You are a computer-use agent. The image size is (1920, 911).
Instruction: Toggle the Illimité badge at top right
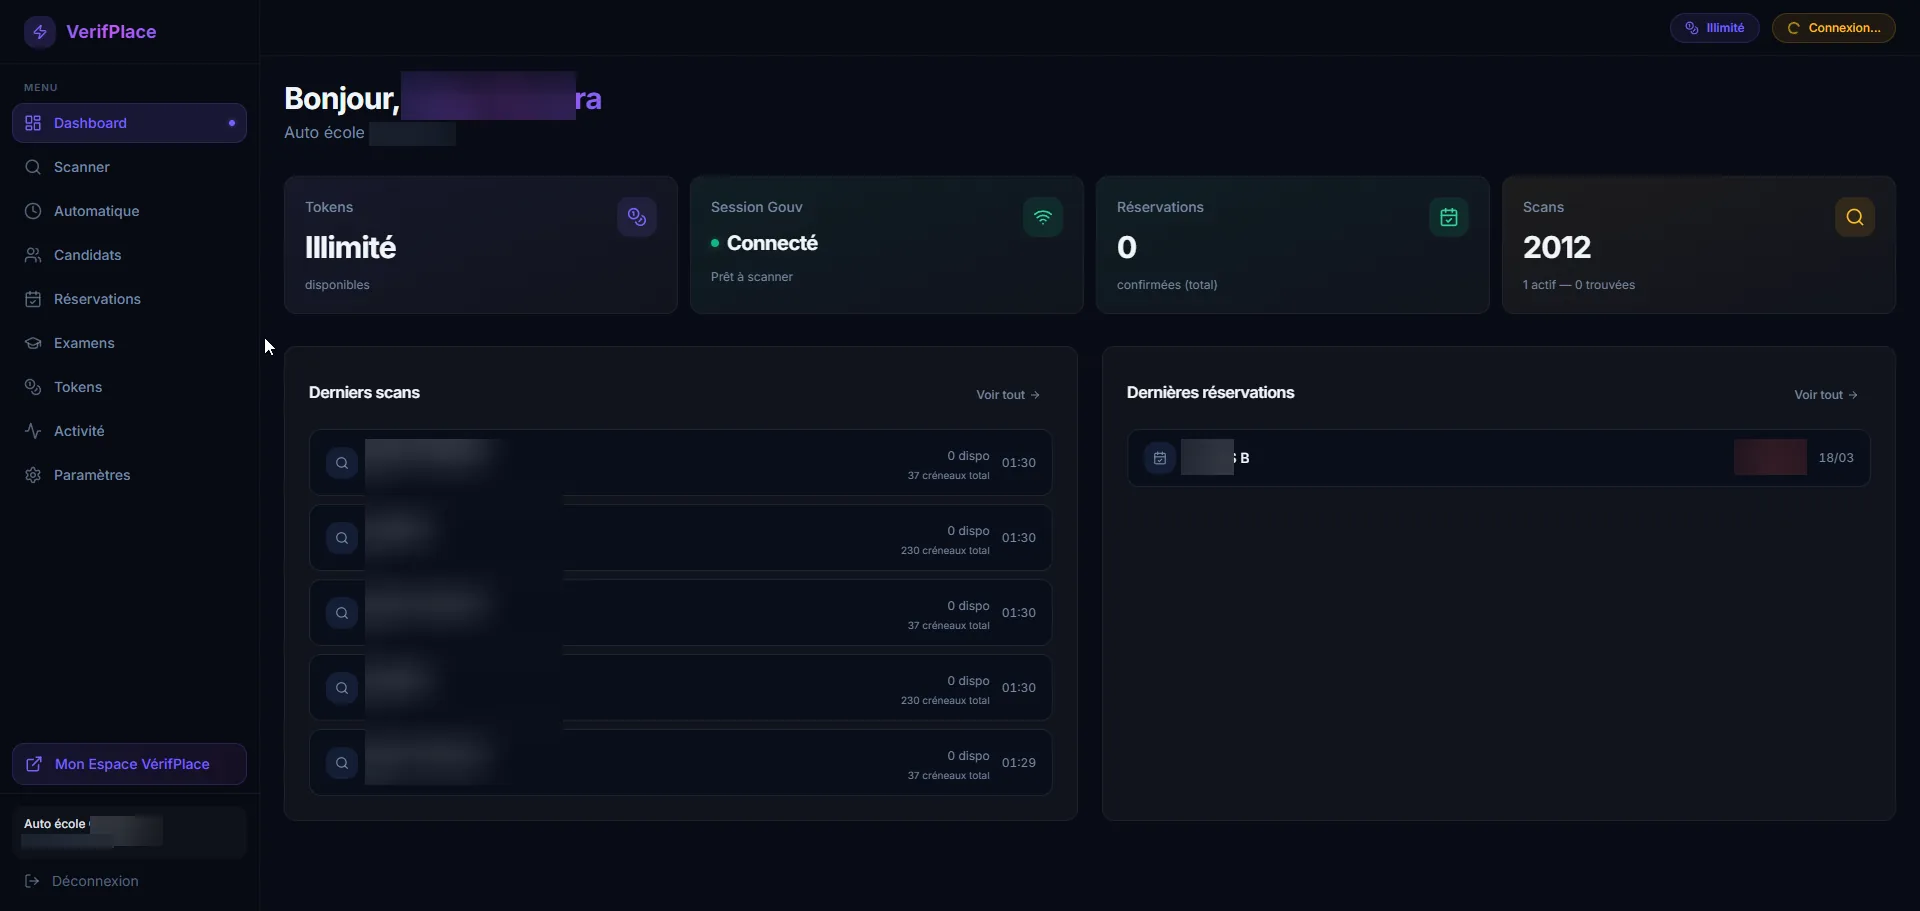coord(1714,27)
